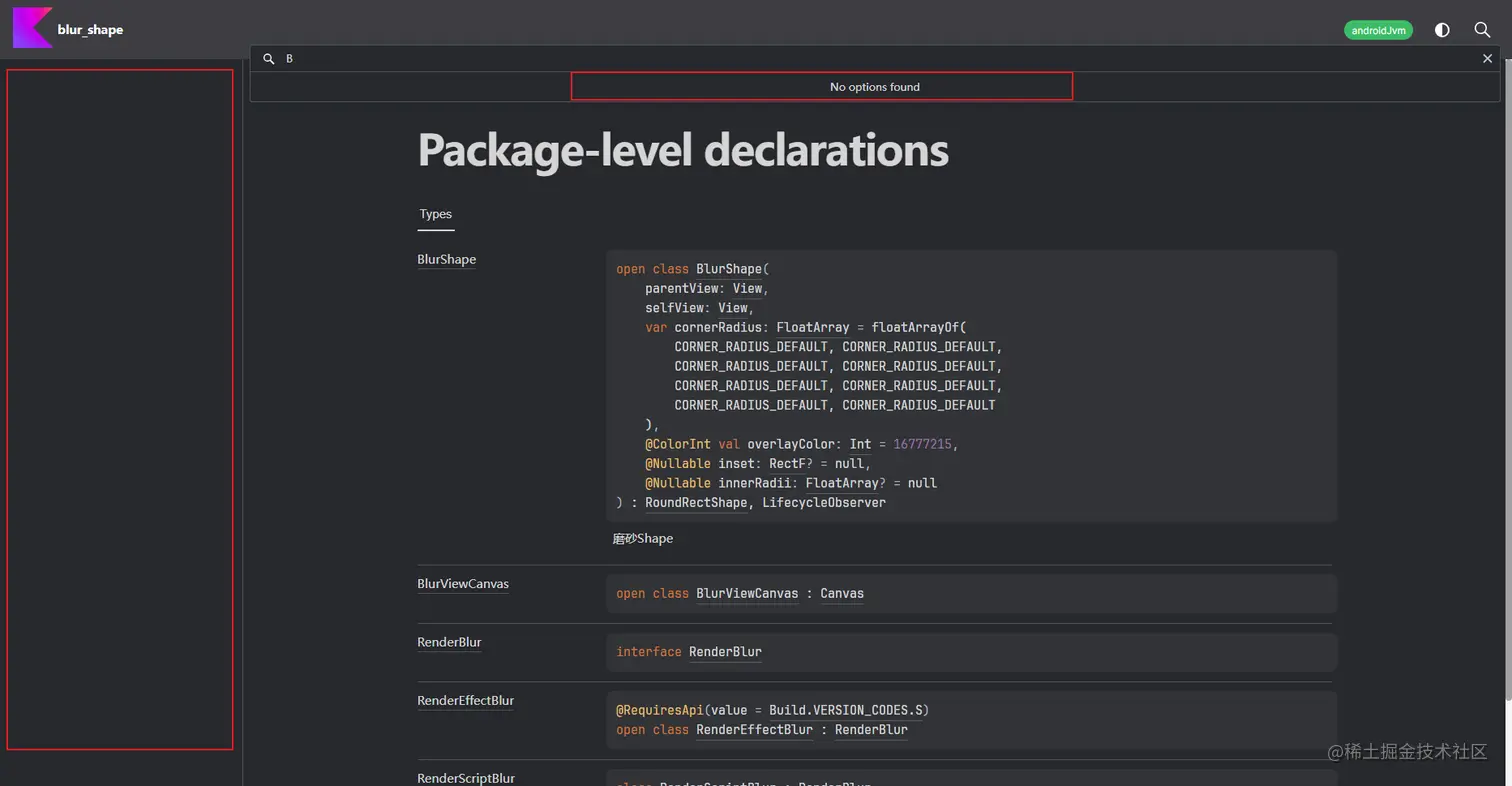Click the 'Package-level declarations' heading
The height and width of the screenshot is (786, 1512).
[683, 150]
